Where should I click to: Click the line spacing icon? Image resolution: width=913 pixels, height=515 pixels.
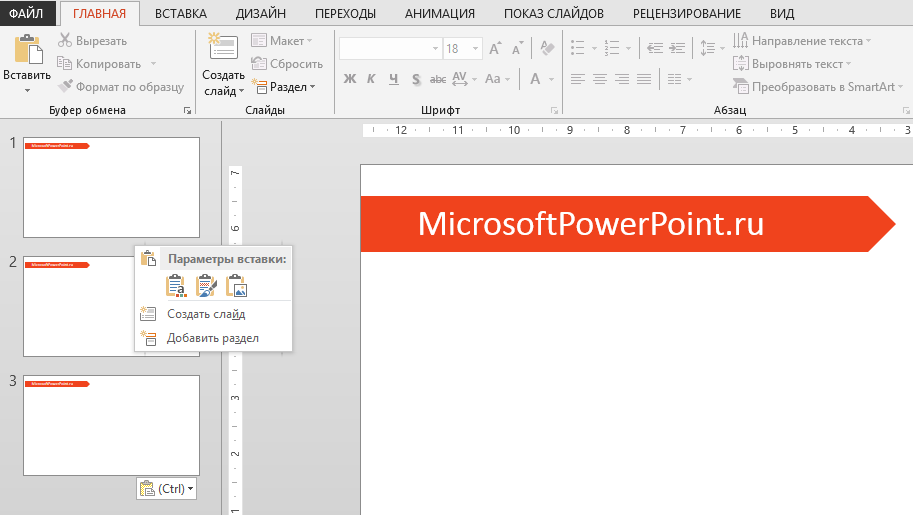click(x=707, y=48)
